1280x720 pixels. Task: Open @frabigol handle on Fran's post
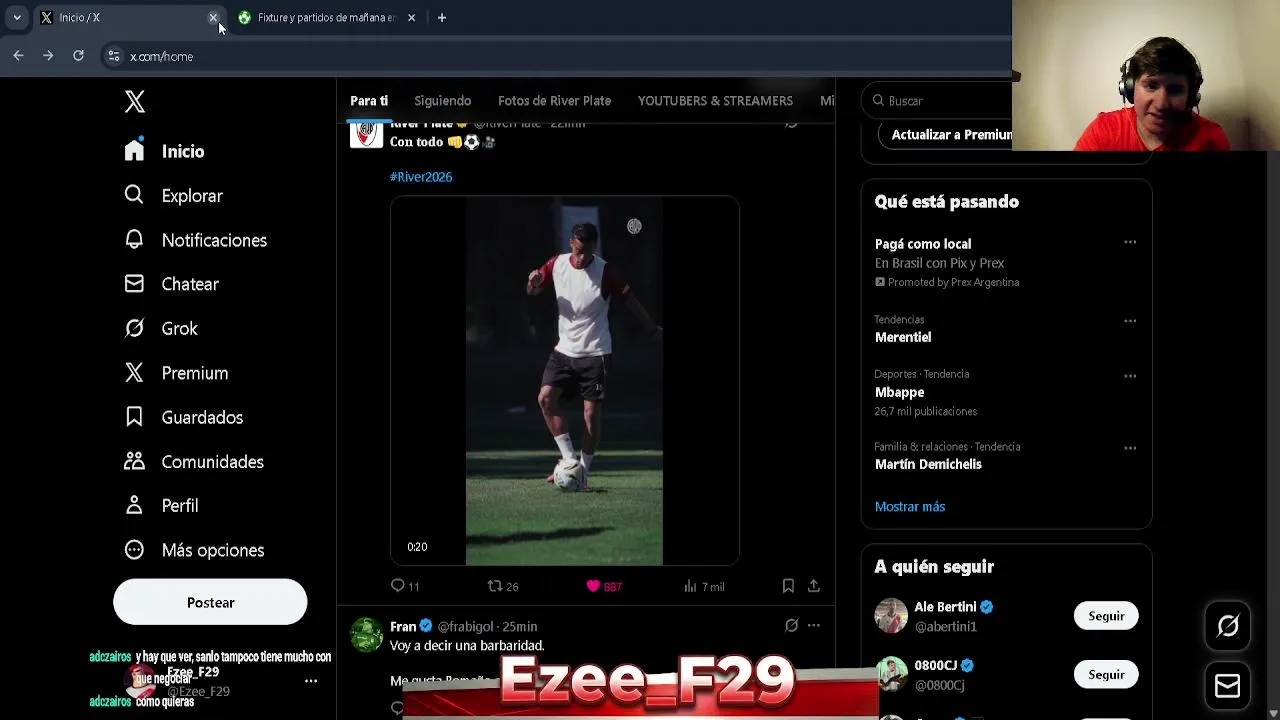pos(466,626)
